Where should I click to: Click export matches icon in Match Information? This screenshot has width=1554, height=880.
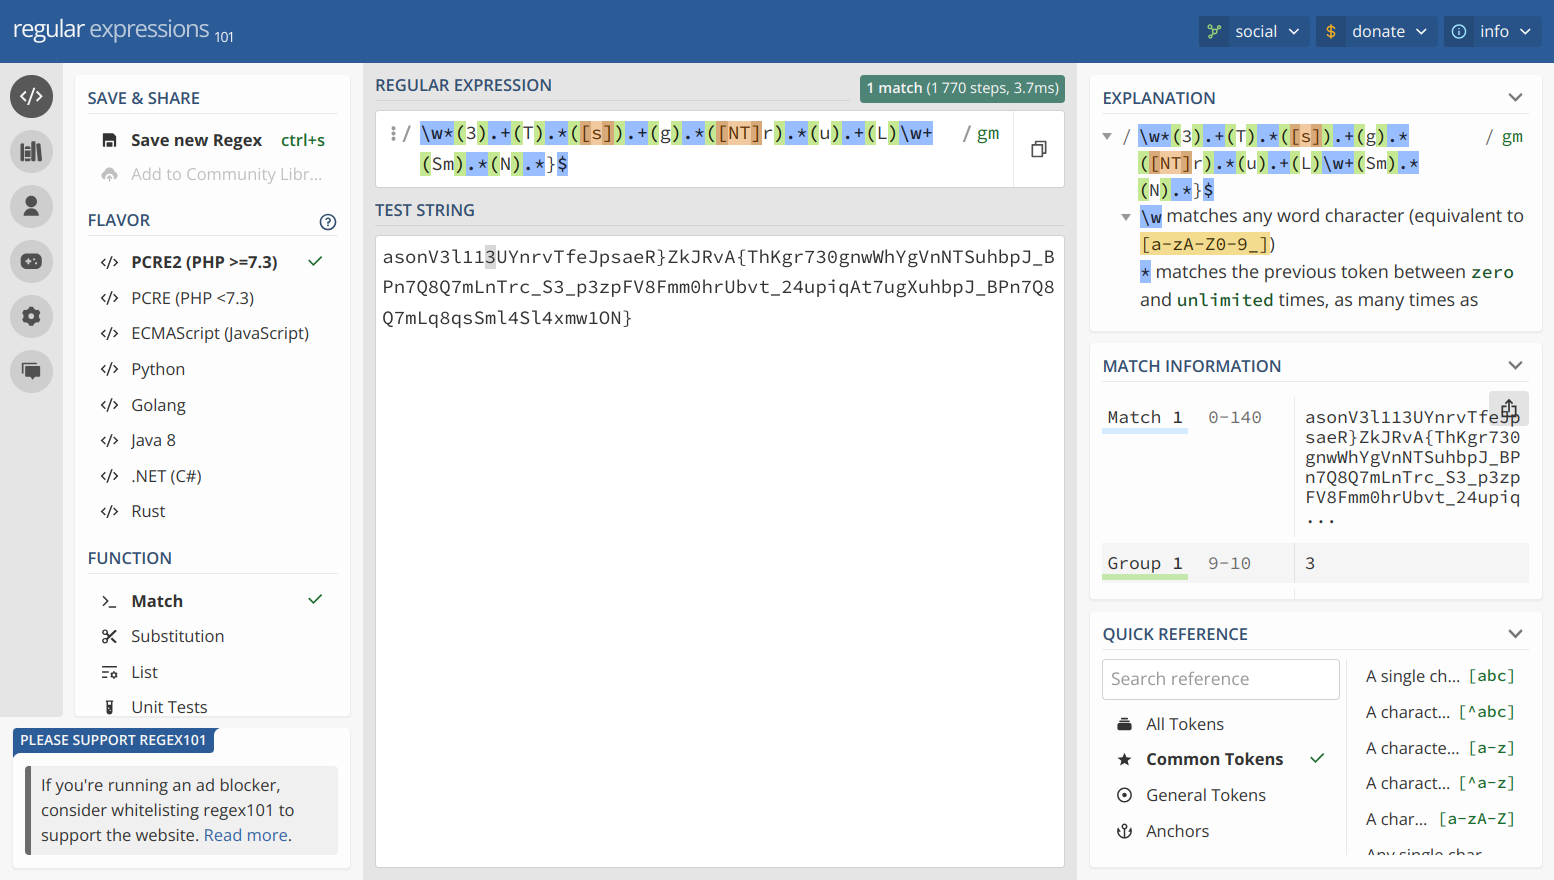click(1508, 409)
